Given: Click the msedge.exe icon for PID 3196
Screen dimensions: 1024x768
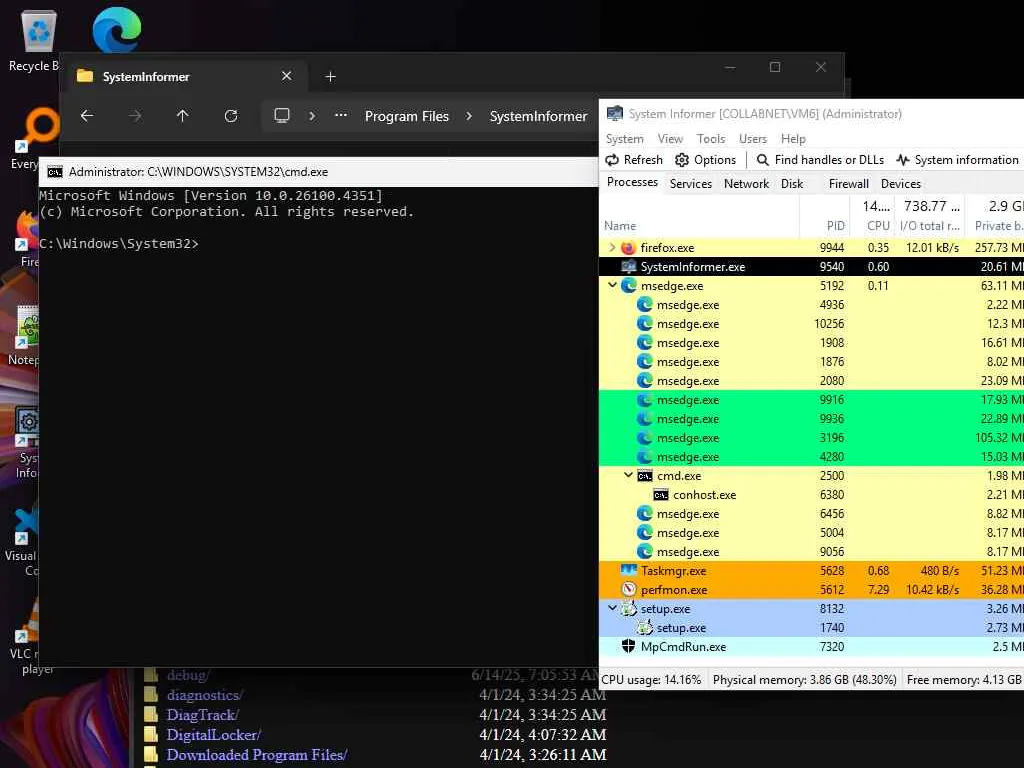Looking at the screenshot, I should tap(645, 438).
